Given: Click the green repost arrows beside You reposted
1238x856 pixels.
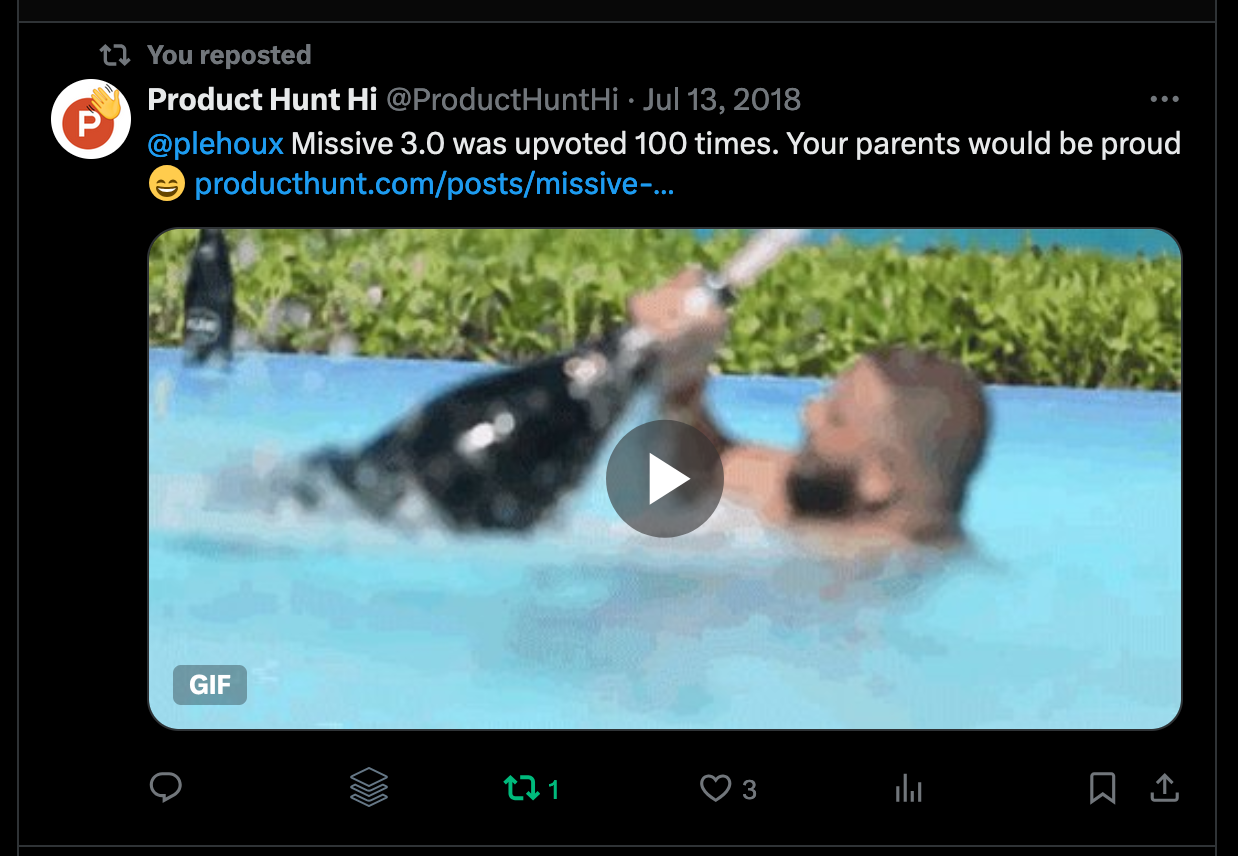Looking at the screenshot, I should point(115,55).
